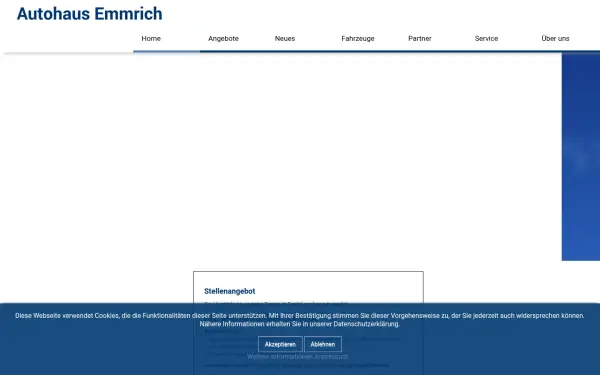Open the Angebote menu item

tap(223, 39)
